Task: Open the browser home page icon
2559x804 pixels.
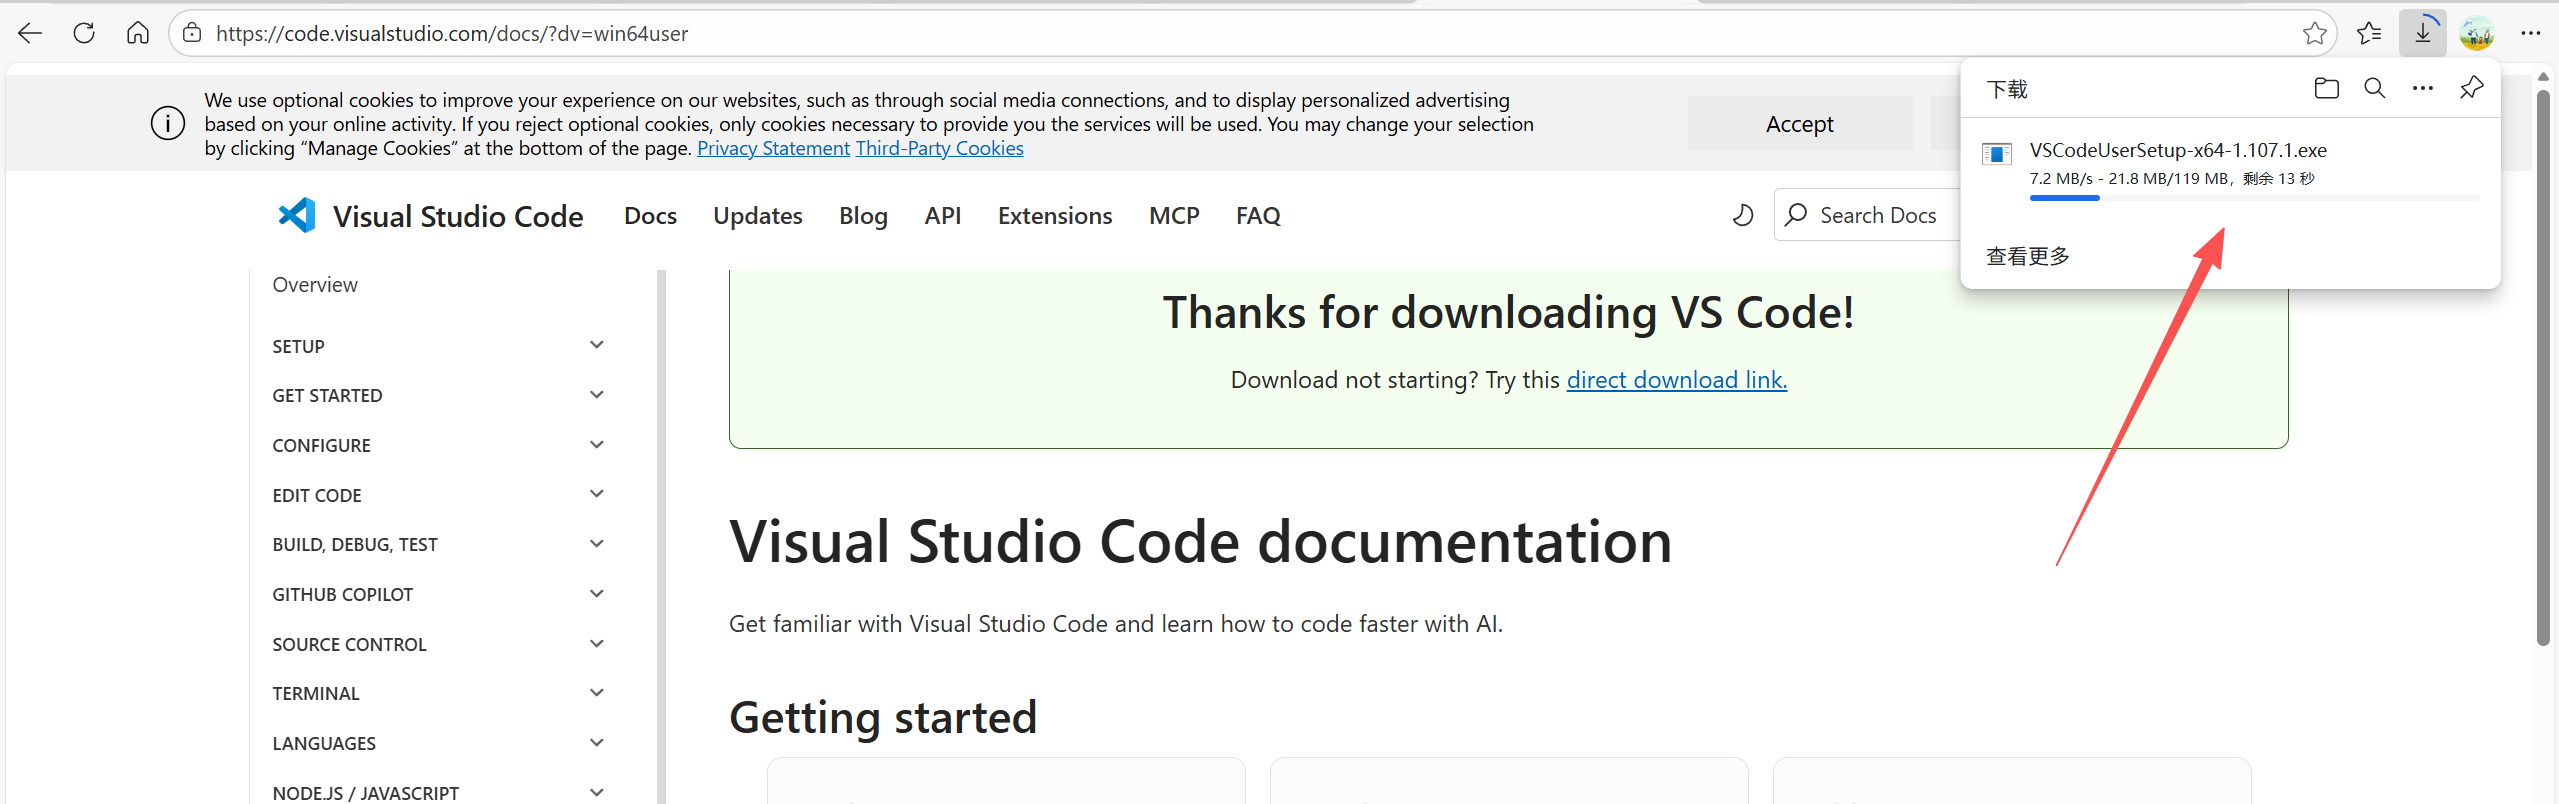Action: point(138,33)
